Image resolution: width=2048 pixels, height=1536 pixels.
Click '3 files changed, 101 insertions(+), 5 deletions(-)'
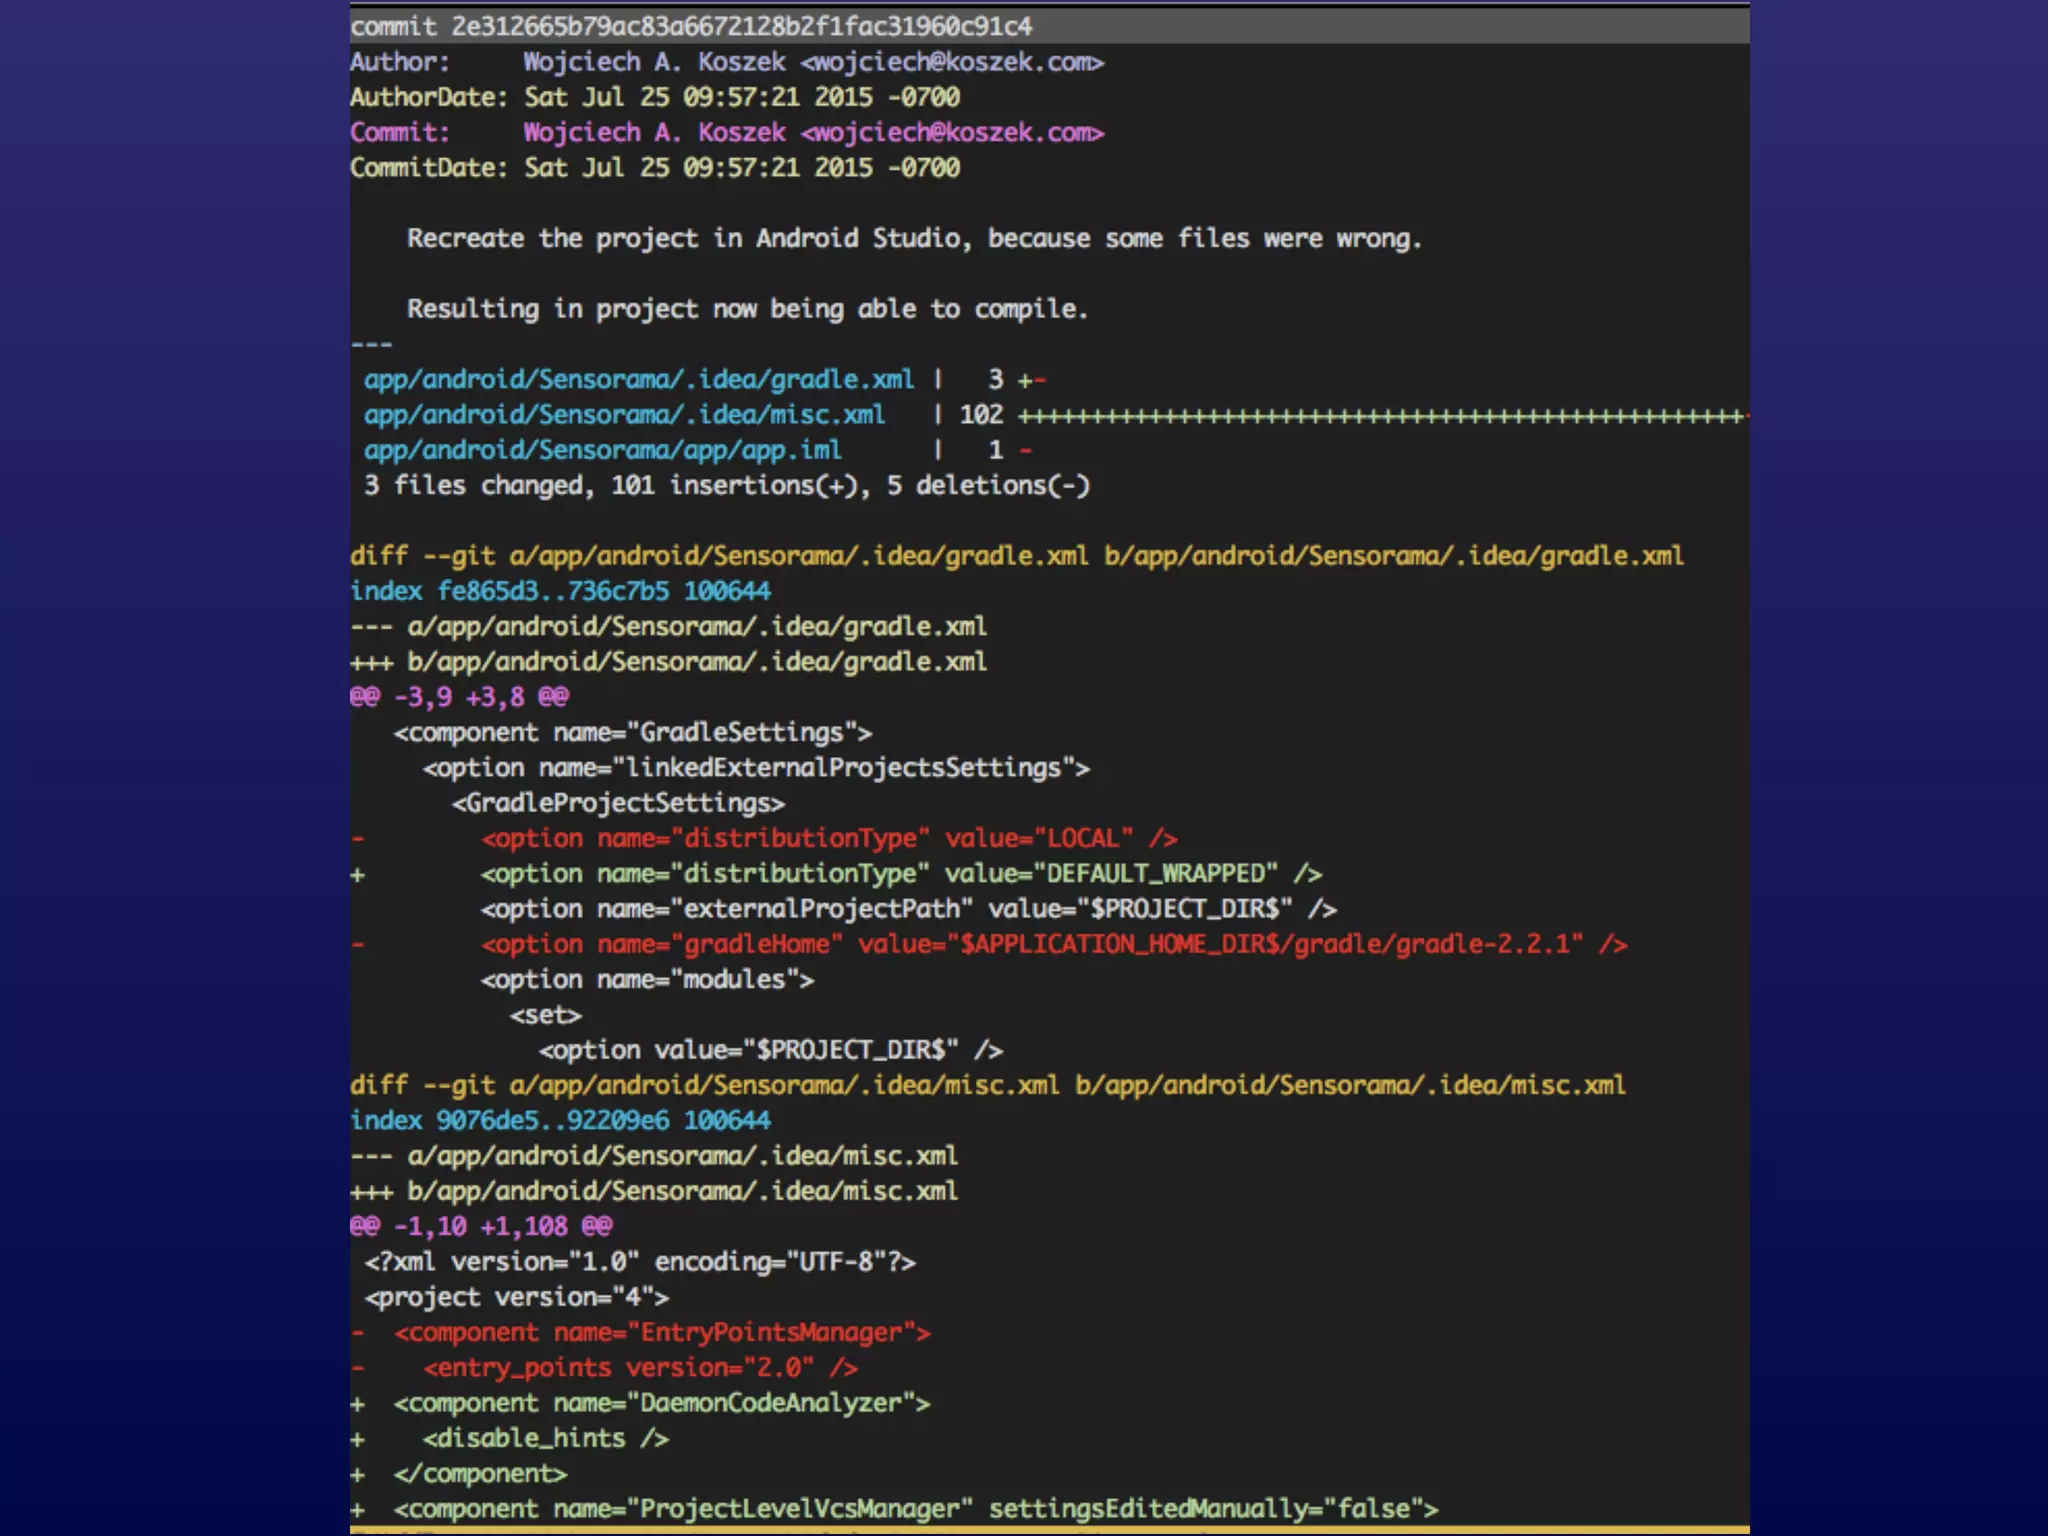tap(727, 485)
